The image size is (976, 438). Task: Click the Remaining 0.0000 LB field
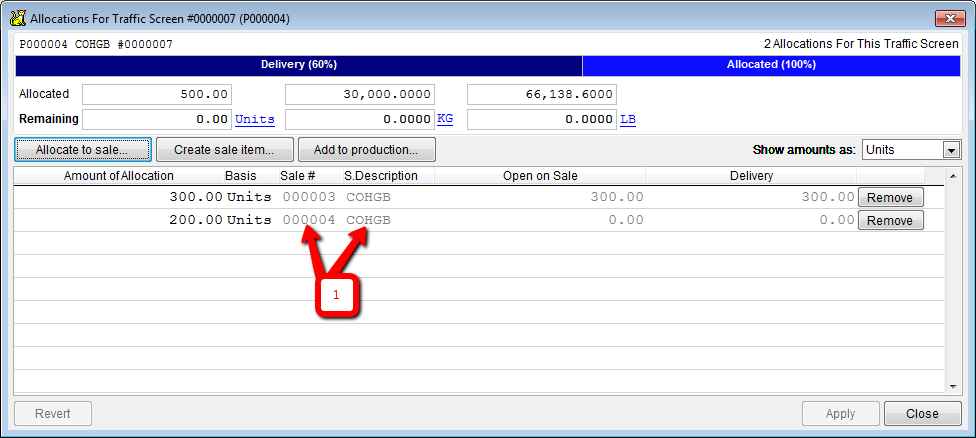[x=542, y=119]
